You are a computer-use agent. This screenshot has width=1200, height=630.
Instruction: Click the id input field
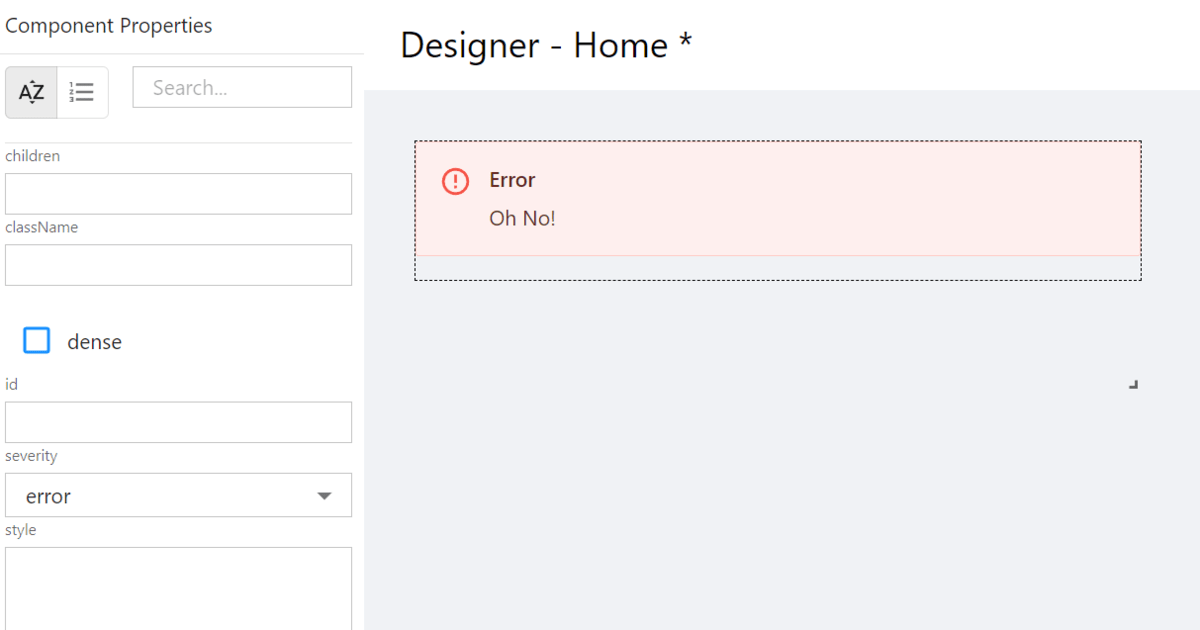[178, 422]
